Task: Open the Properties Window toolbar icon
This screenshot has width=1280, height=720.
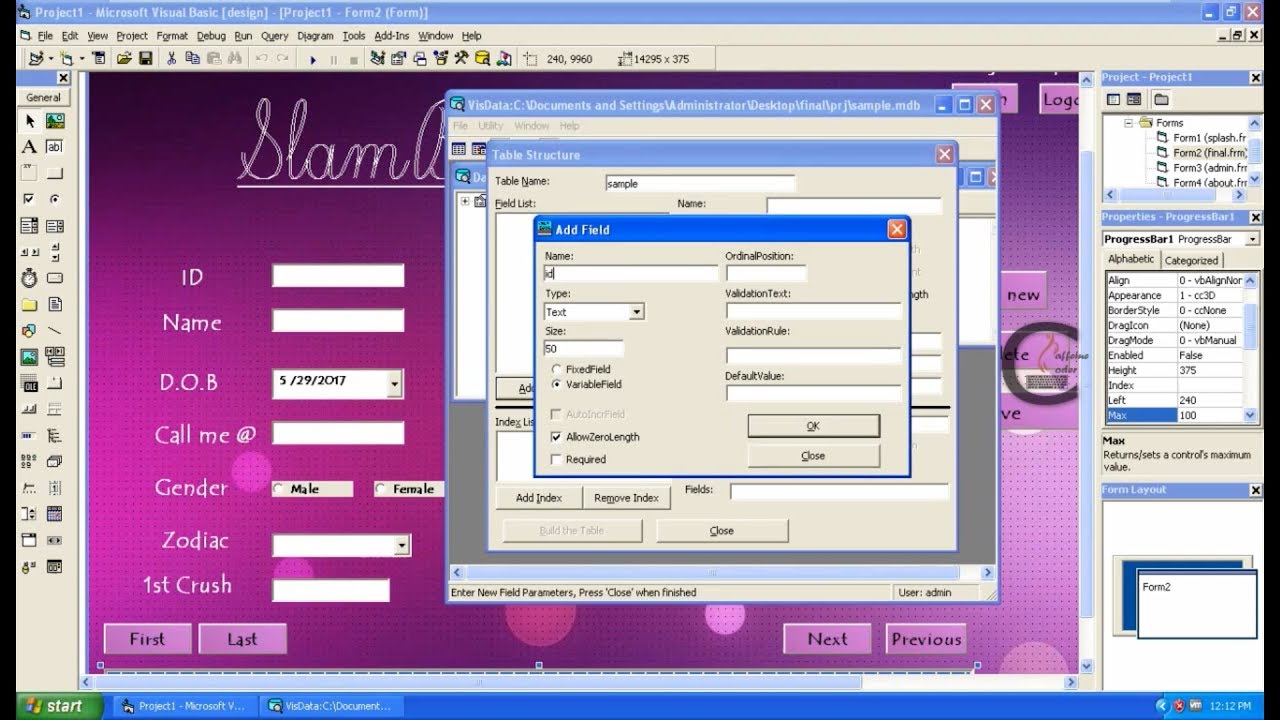Action: [x=399, y=59]
